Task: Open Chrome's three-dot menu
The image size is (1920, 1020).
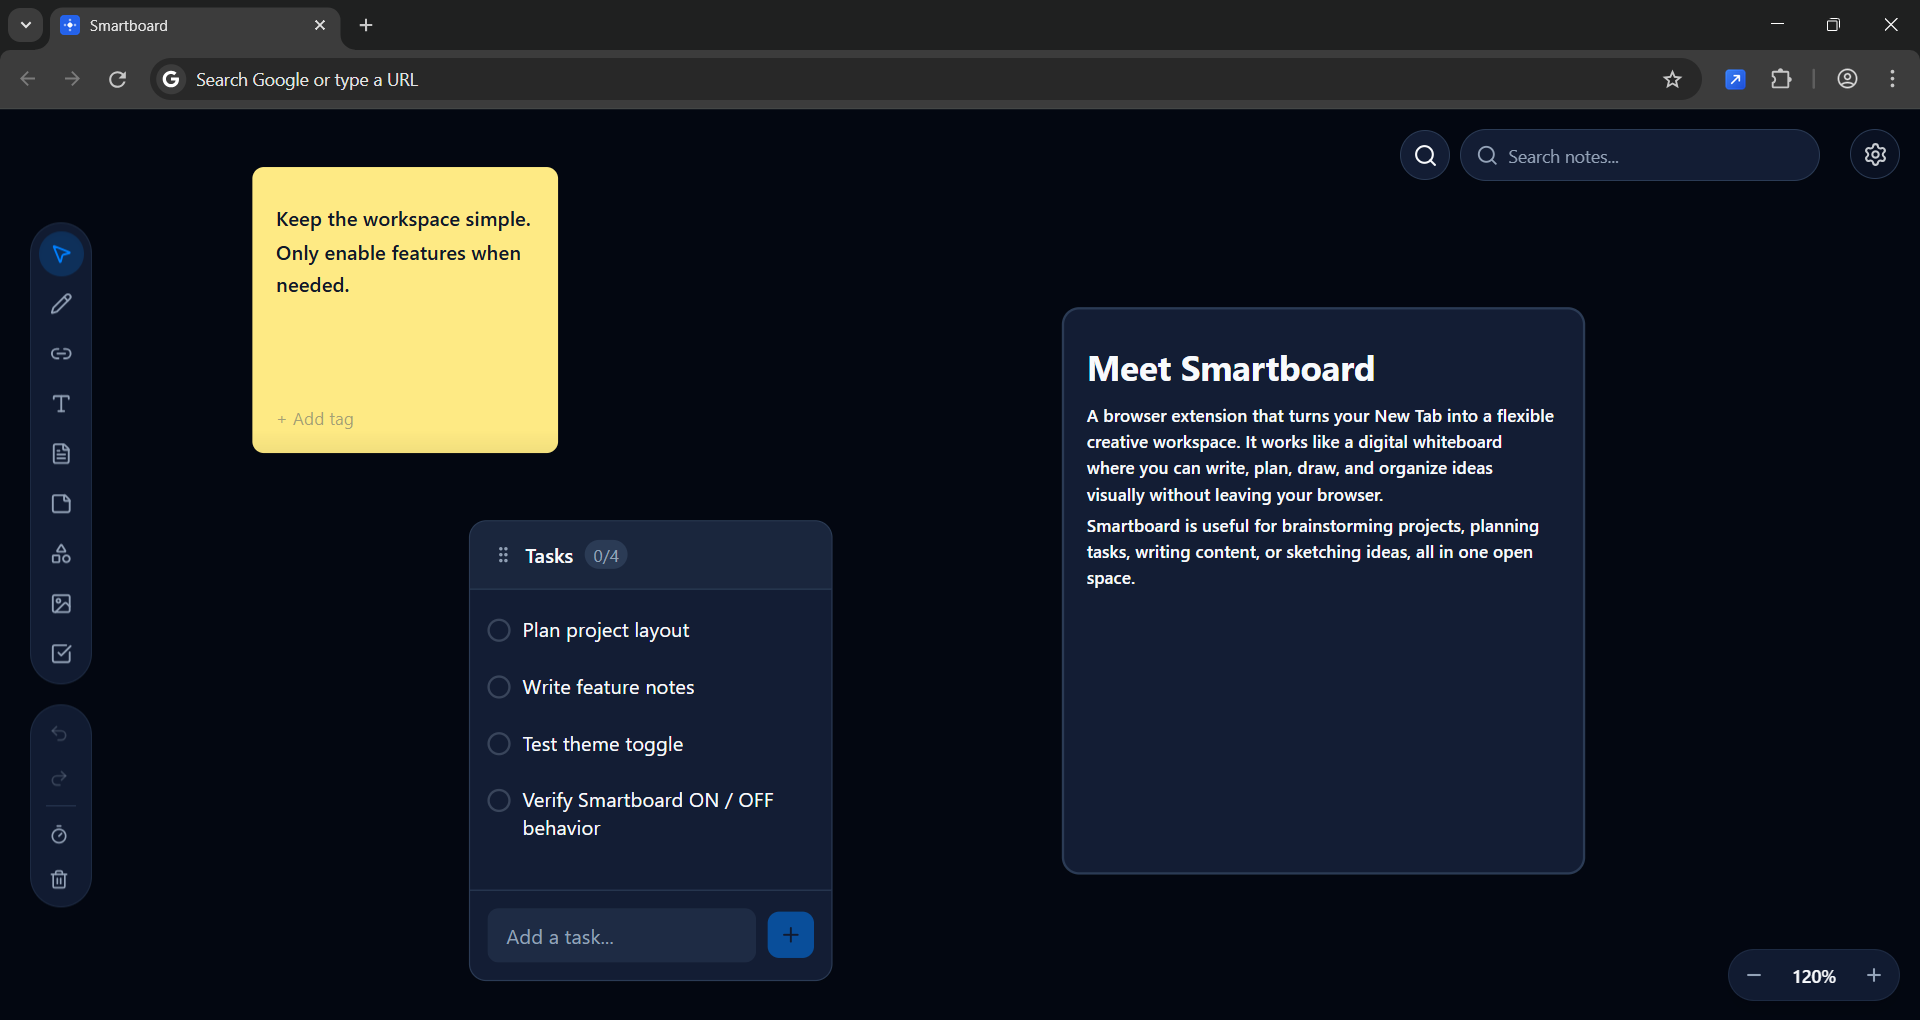Action: 1892,79
